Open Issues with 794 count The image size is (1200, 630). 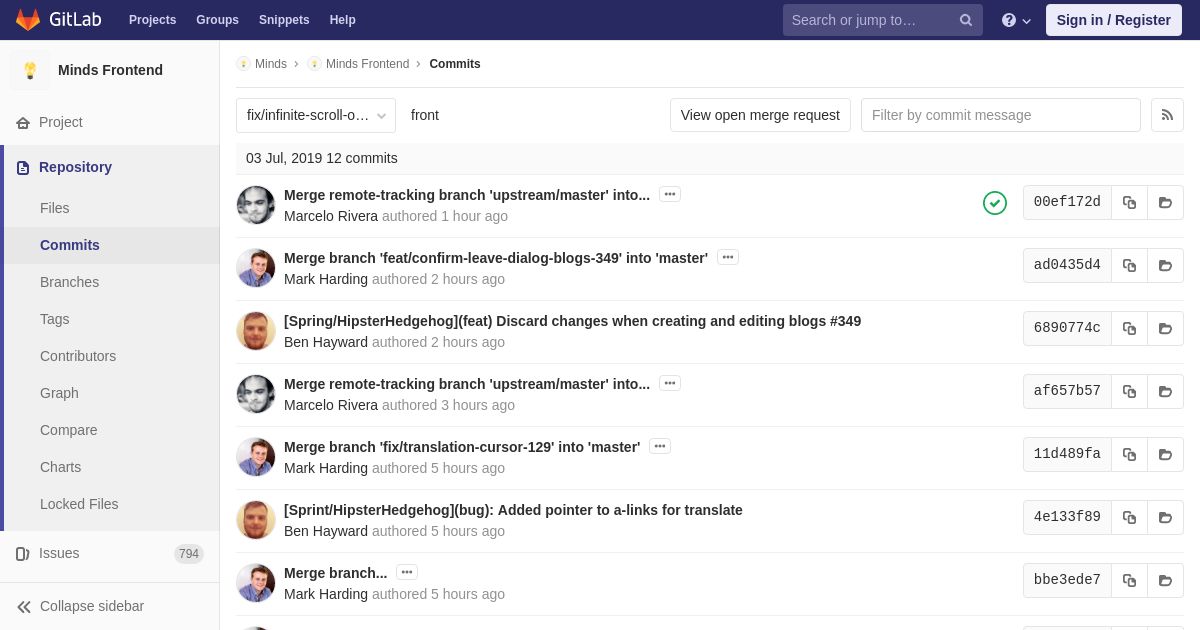point(110,553)
